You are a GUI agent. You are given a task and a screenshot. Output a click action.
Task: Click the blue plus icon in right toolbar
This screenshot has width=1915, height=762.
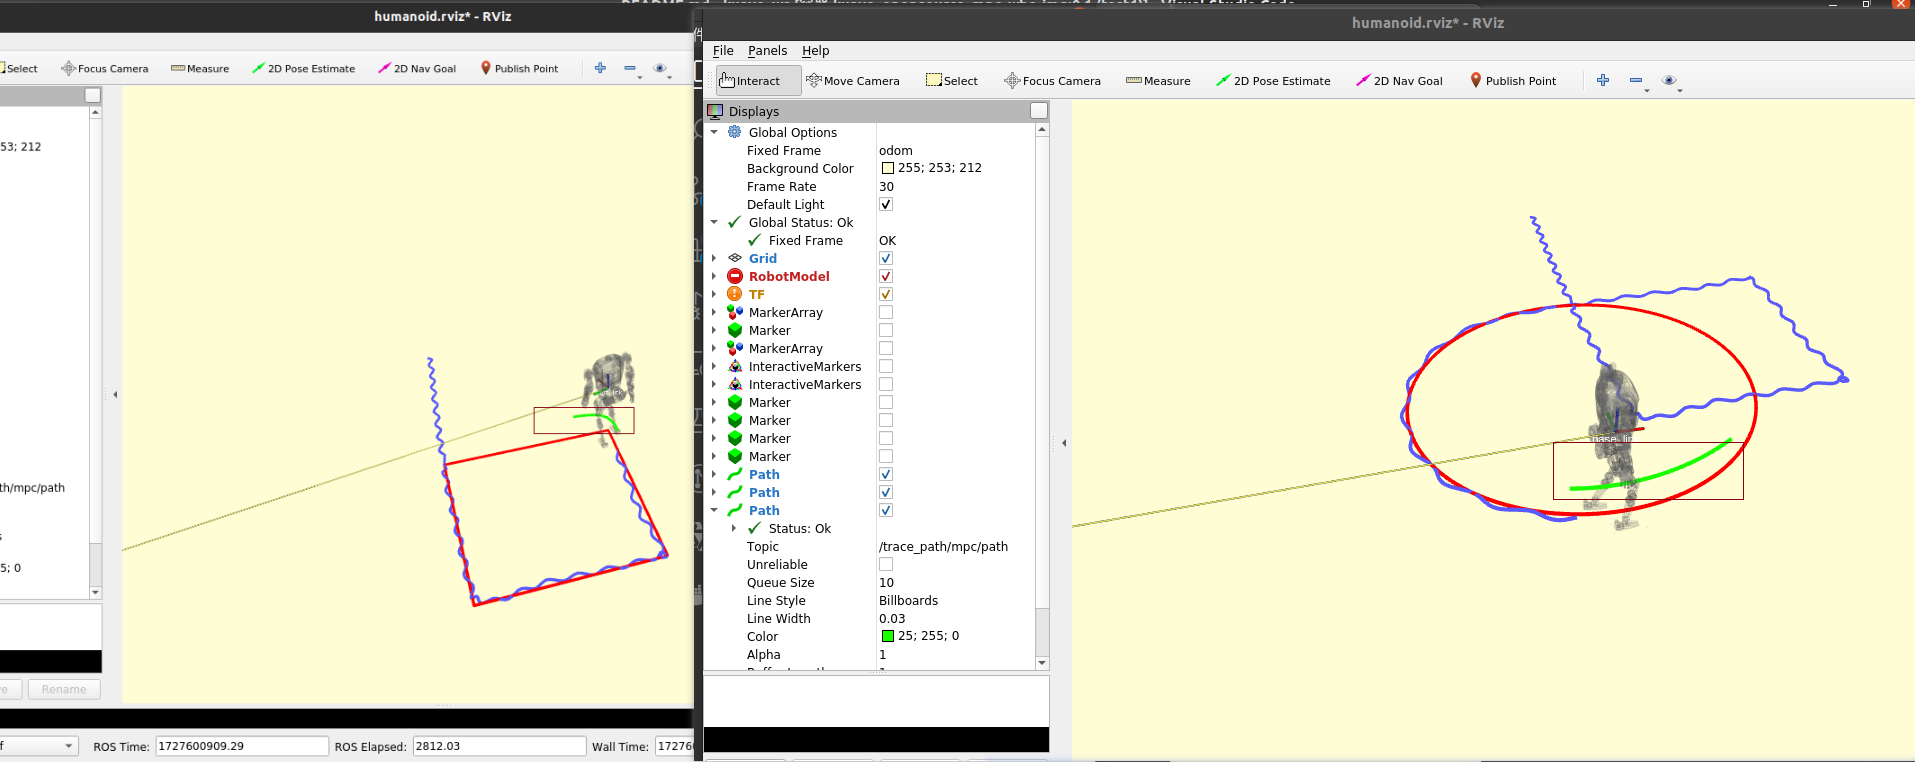(1603, 80)
